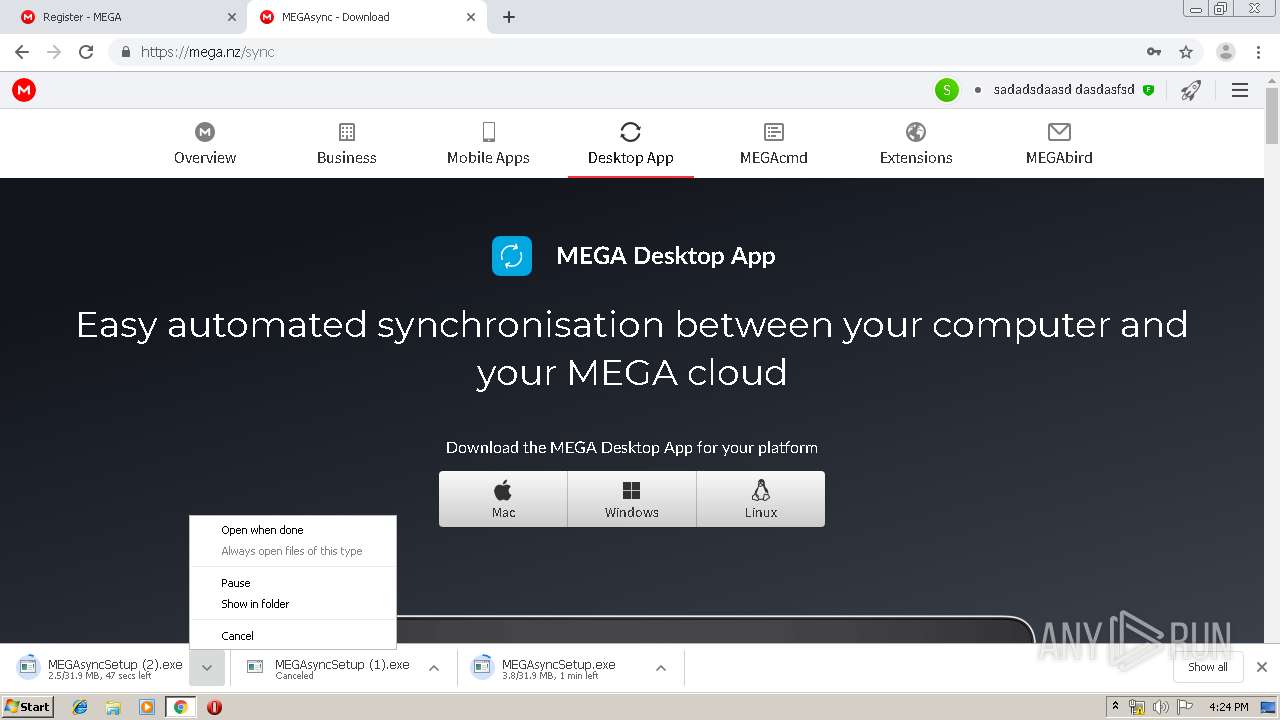Open Chrome profile avatar icon
This screenshot has height=720, width=1280.
tap(1226, 52)
